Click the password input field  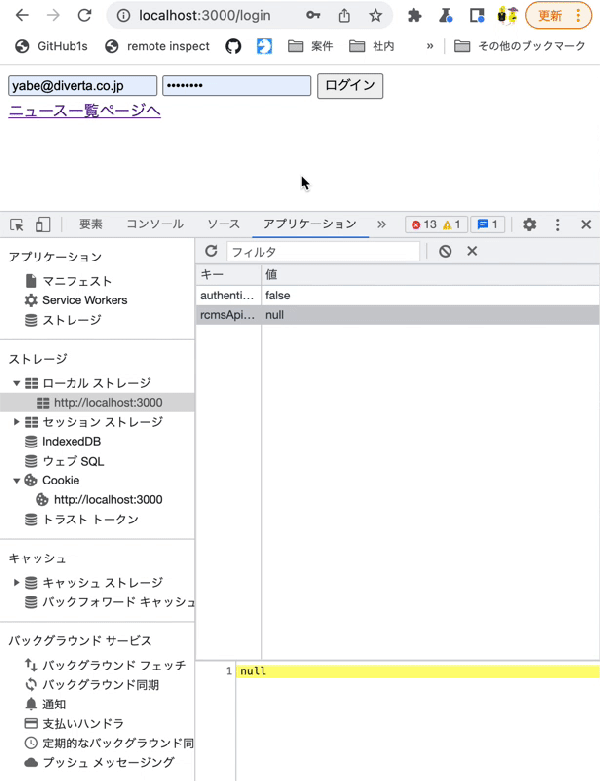tap(237, 86)
